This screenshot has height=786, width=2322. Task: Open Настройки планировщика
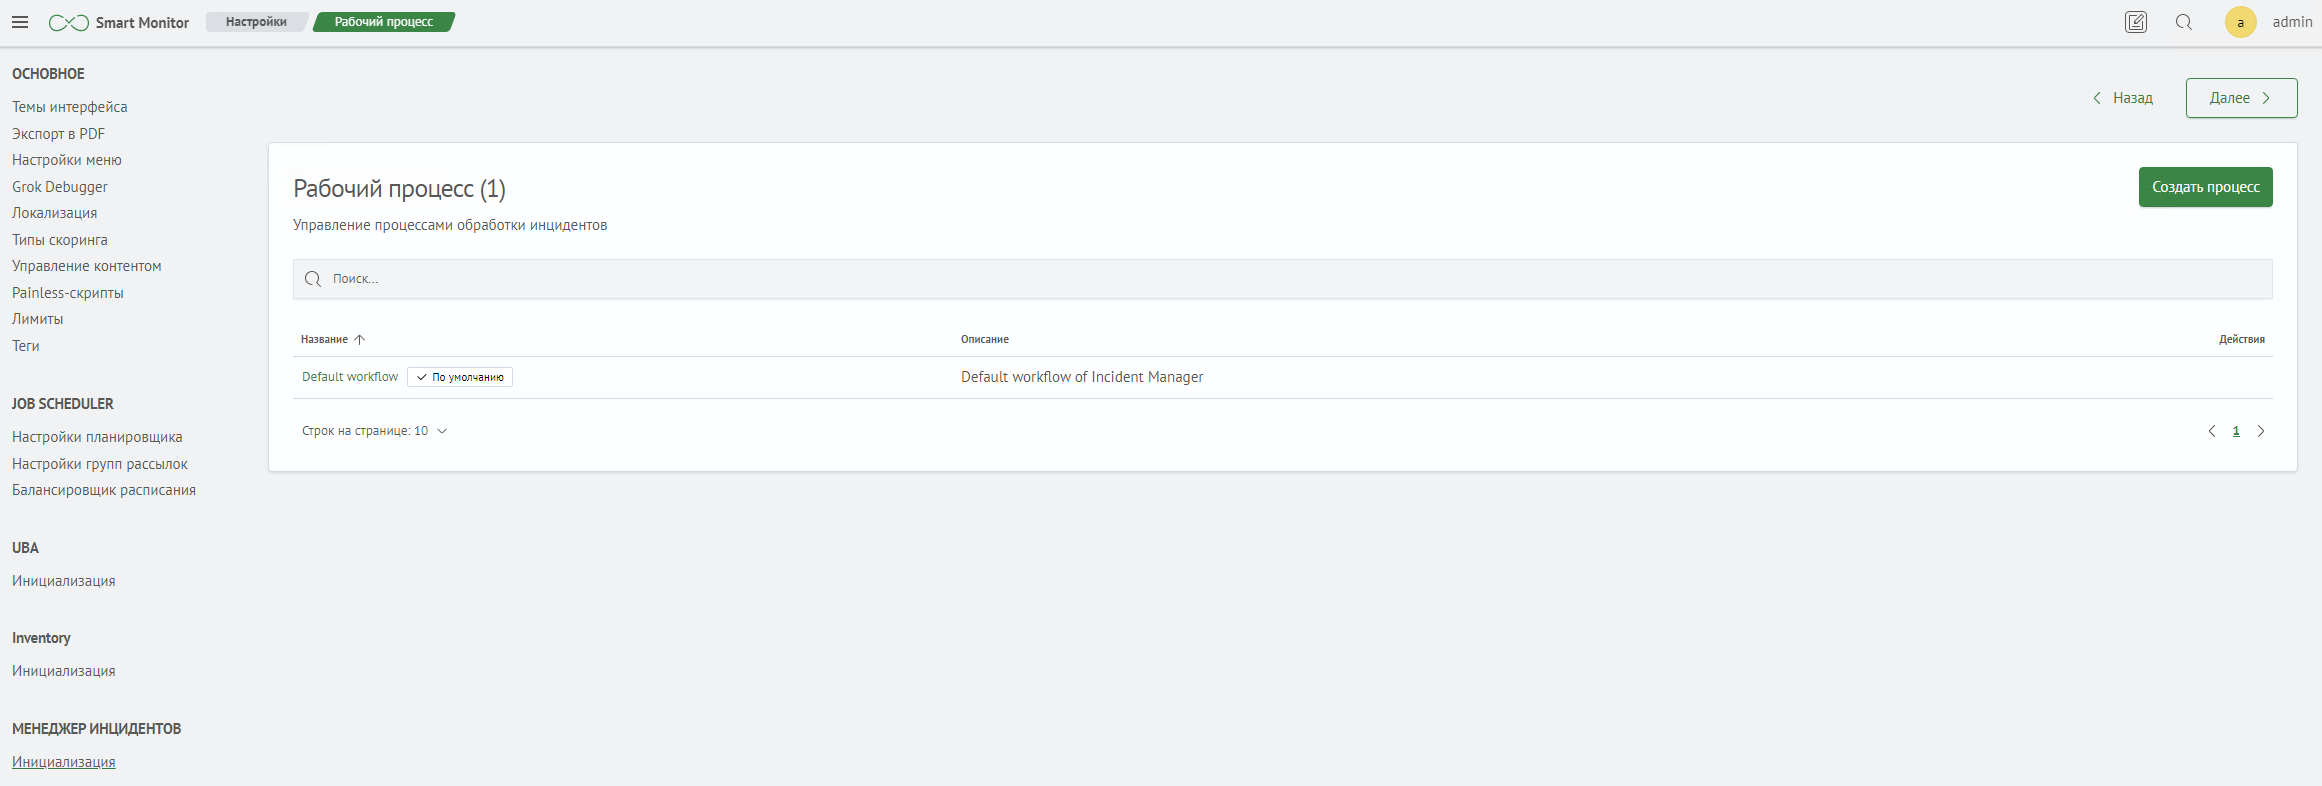[97, 437]
